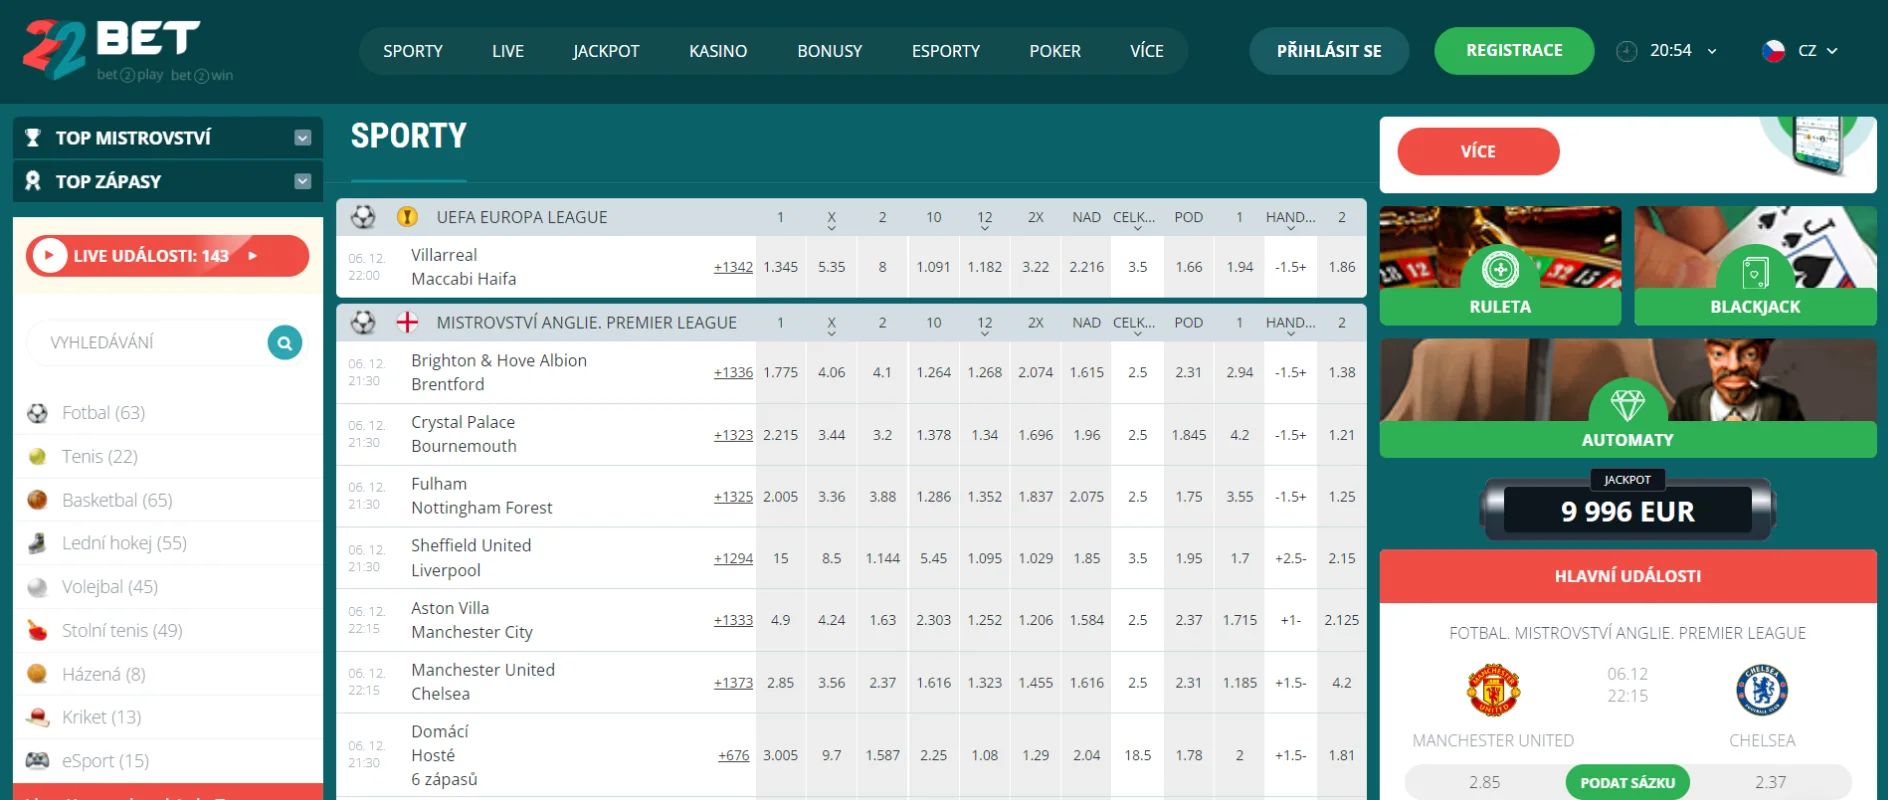
Task: Click the Basketbal ball icon
Action: 38,500
